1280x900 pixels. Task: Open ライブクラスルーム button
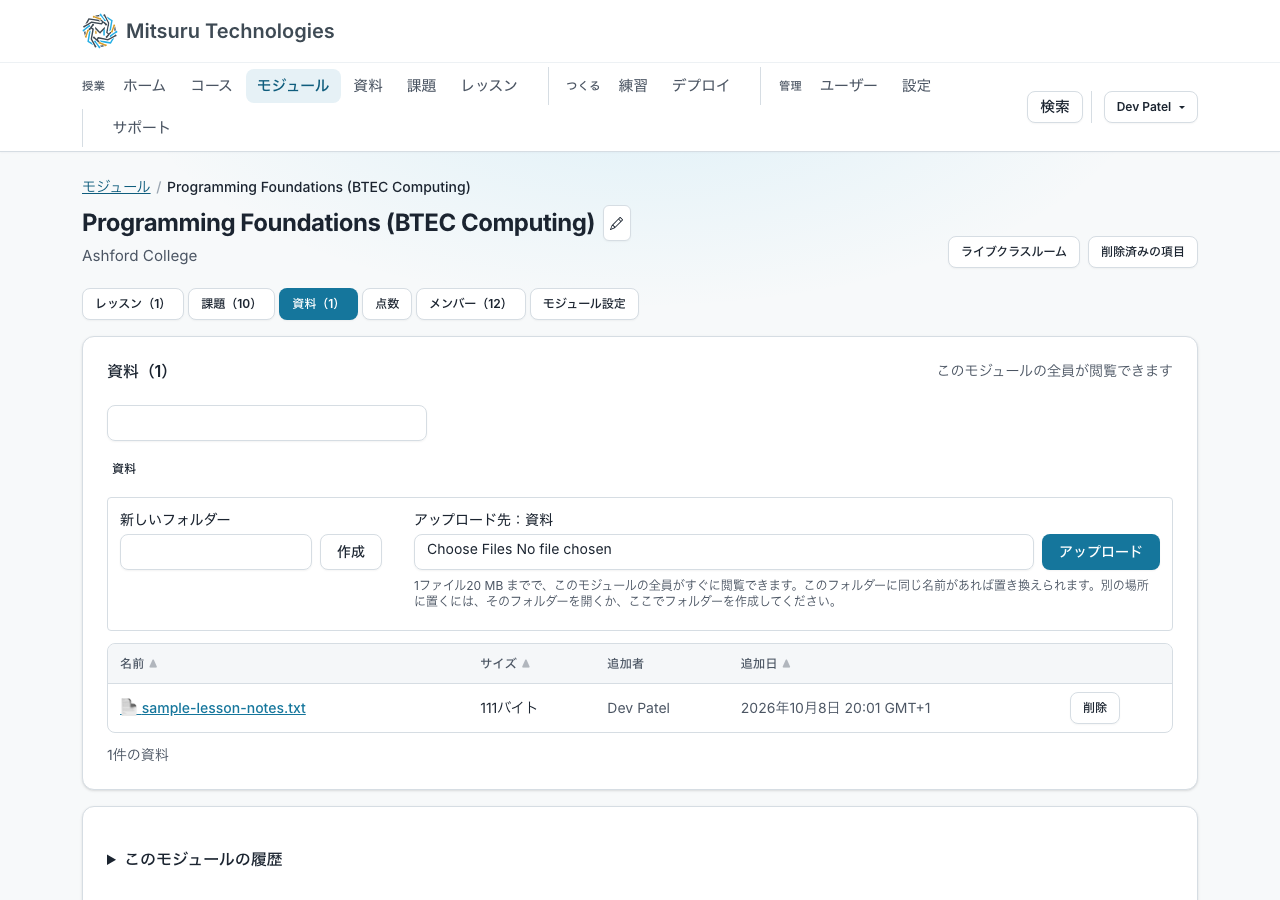pyautogui.click(x=1014, y=252)
